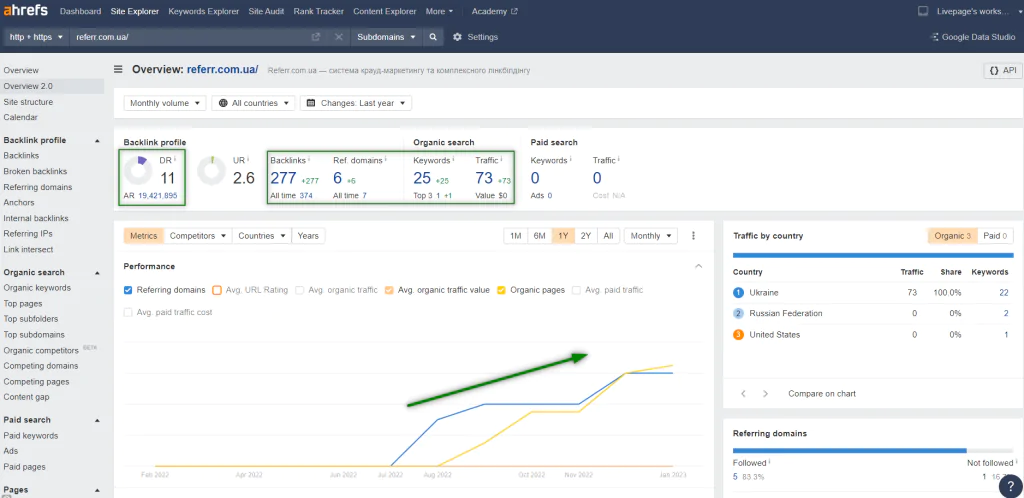This screenshot has width=1024, height=498.
Task: Click the monitor icon near Livepage's workspace
Action: coord(923,11)
